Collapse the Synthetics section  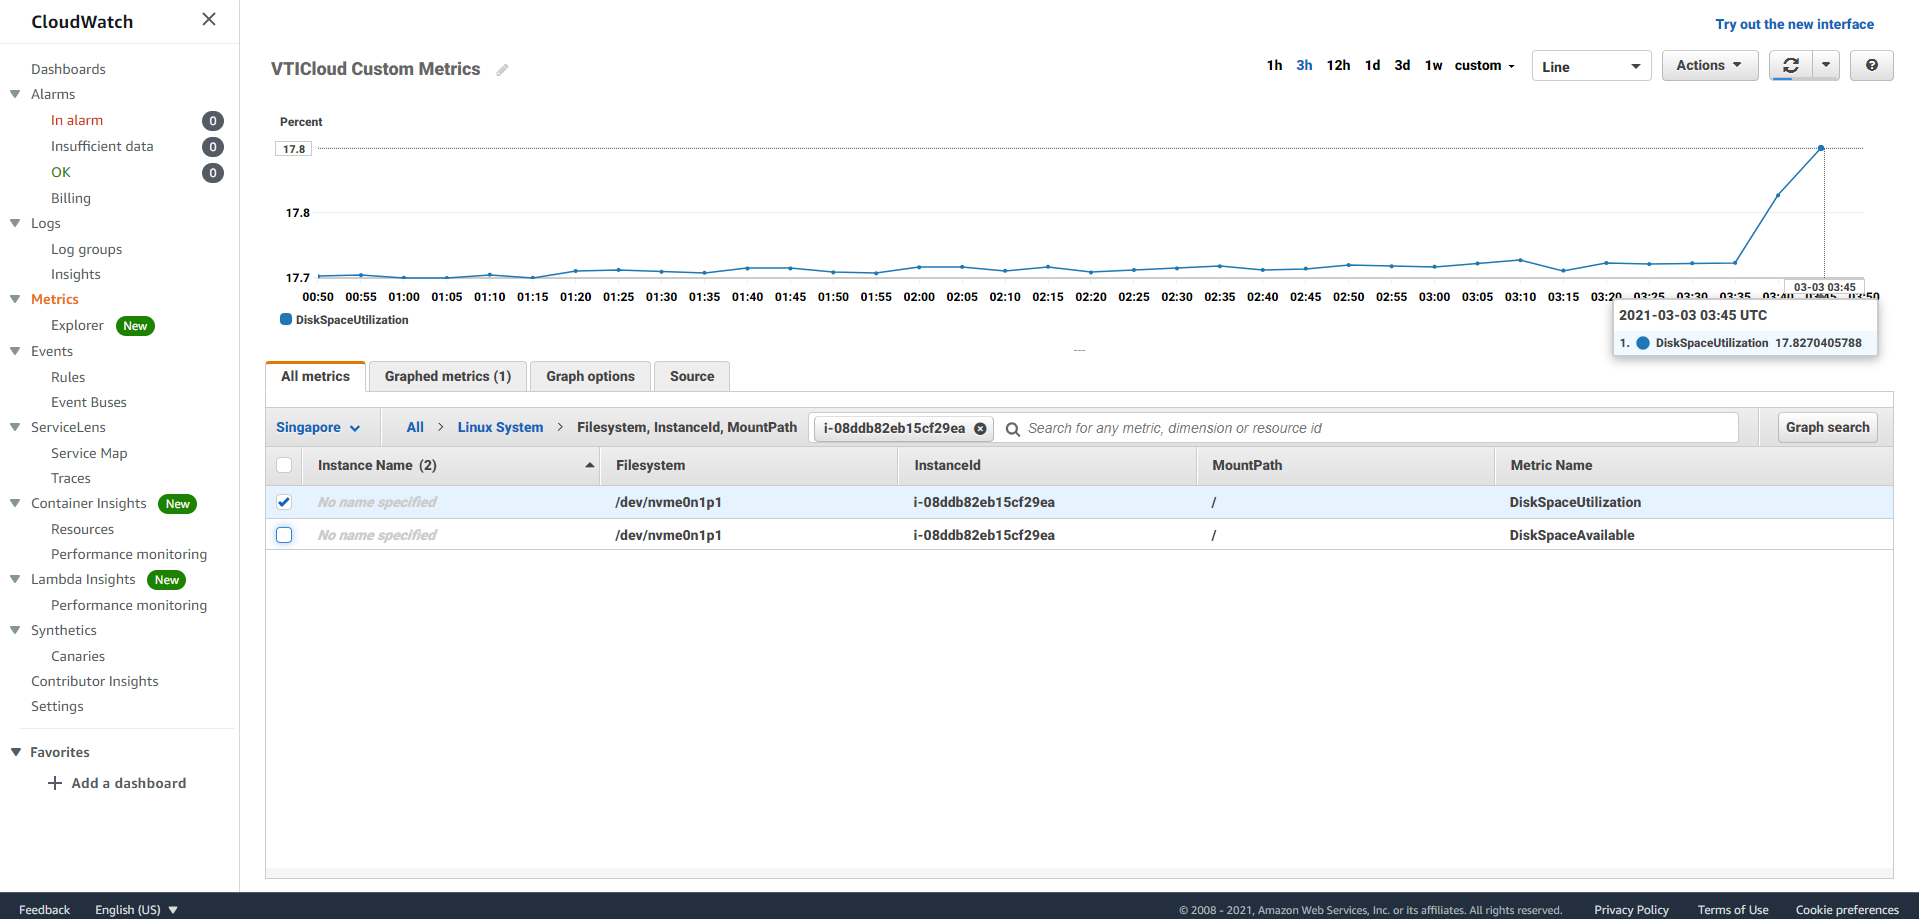[15, 630]
